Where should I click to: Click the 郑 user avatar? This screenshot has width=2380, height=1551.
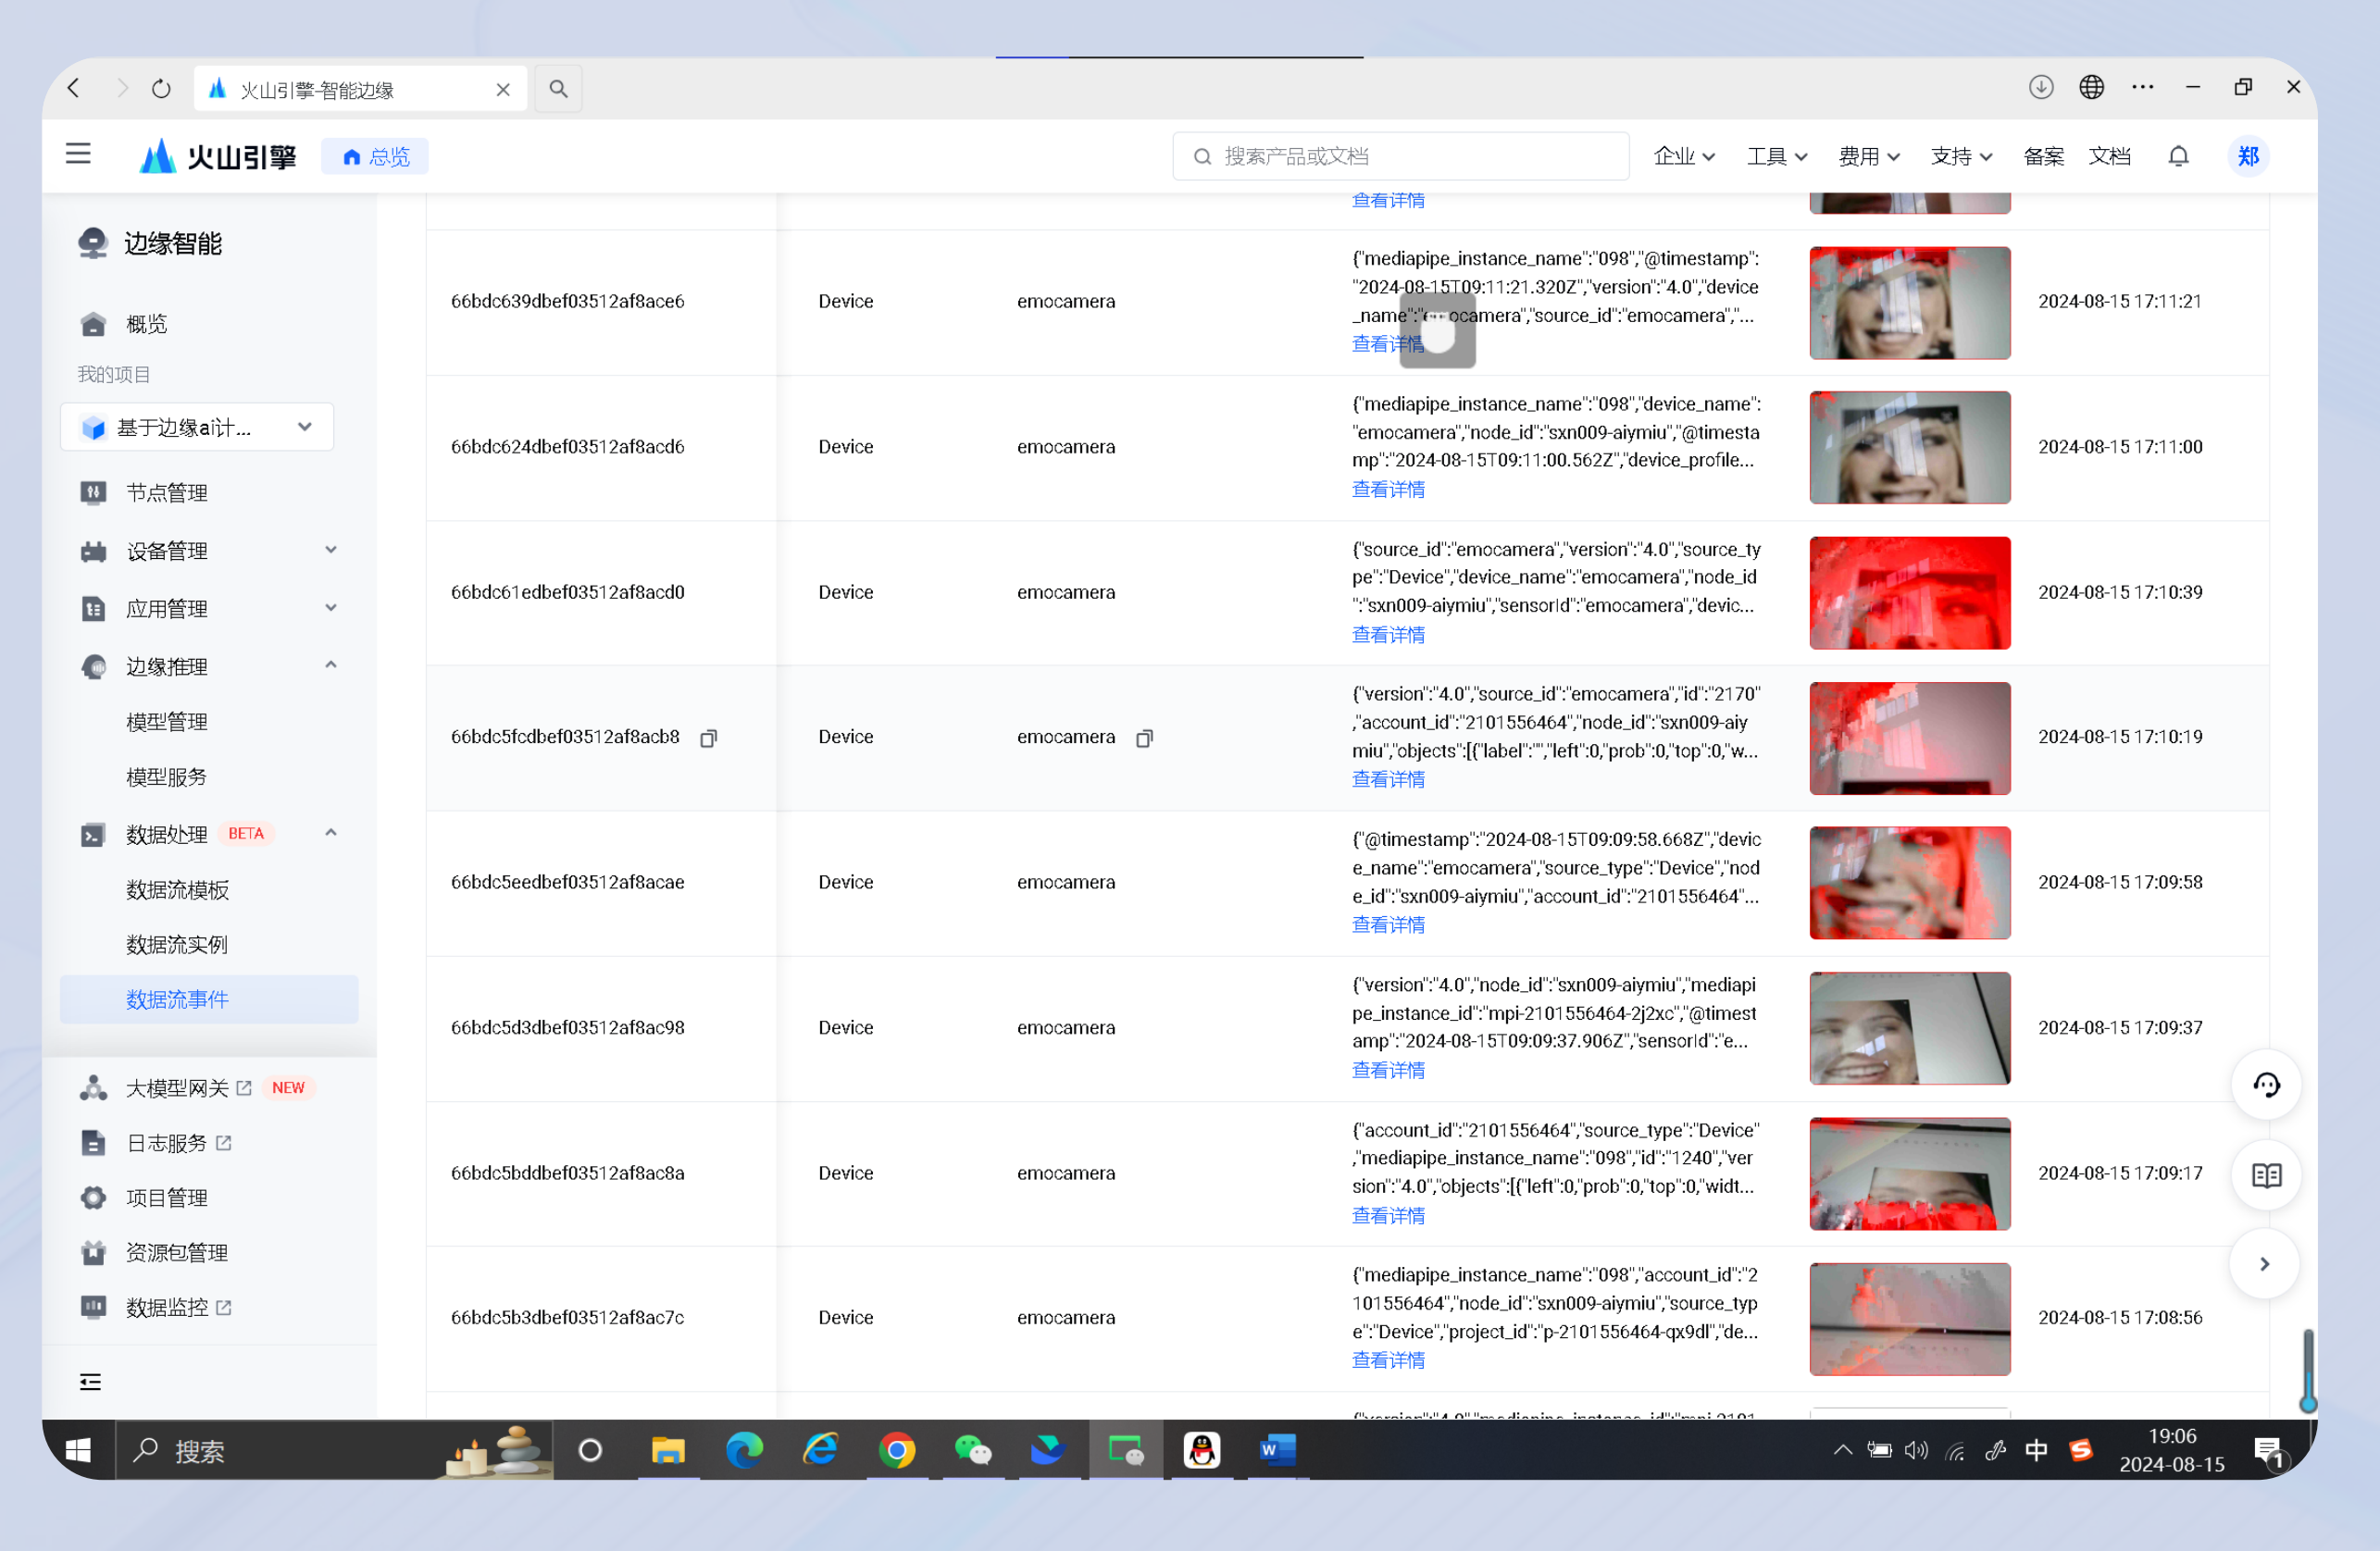[2247, 156]
